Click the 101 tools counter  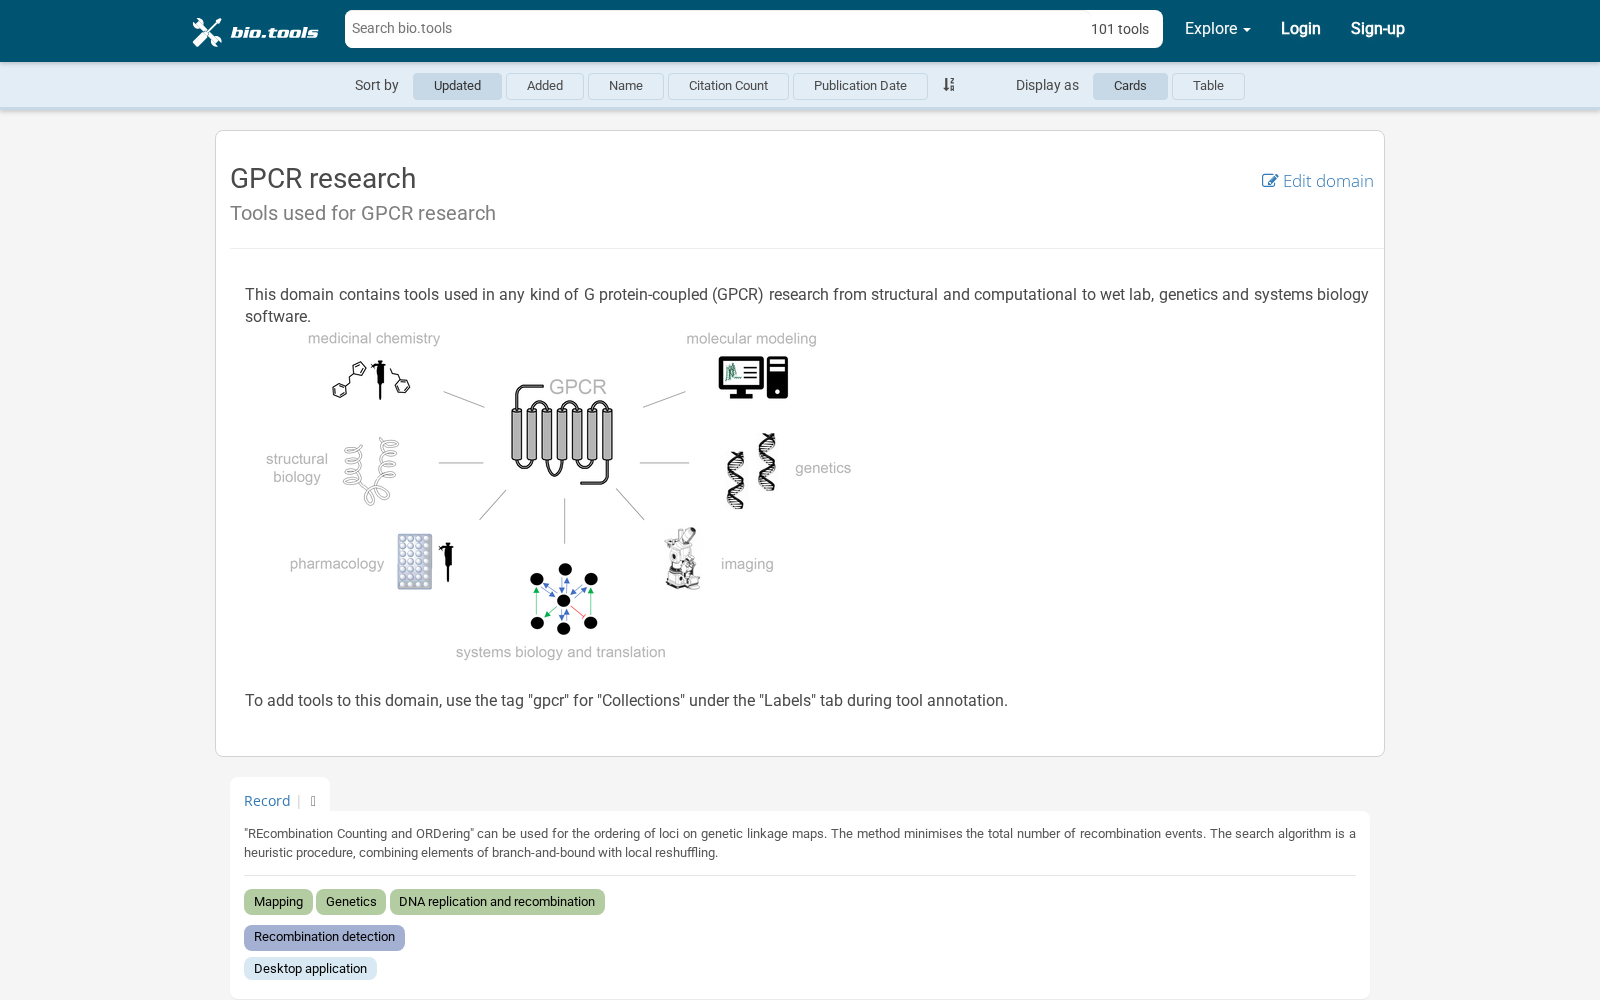coord(1120,29)
